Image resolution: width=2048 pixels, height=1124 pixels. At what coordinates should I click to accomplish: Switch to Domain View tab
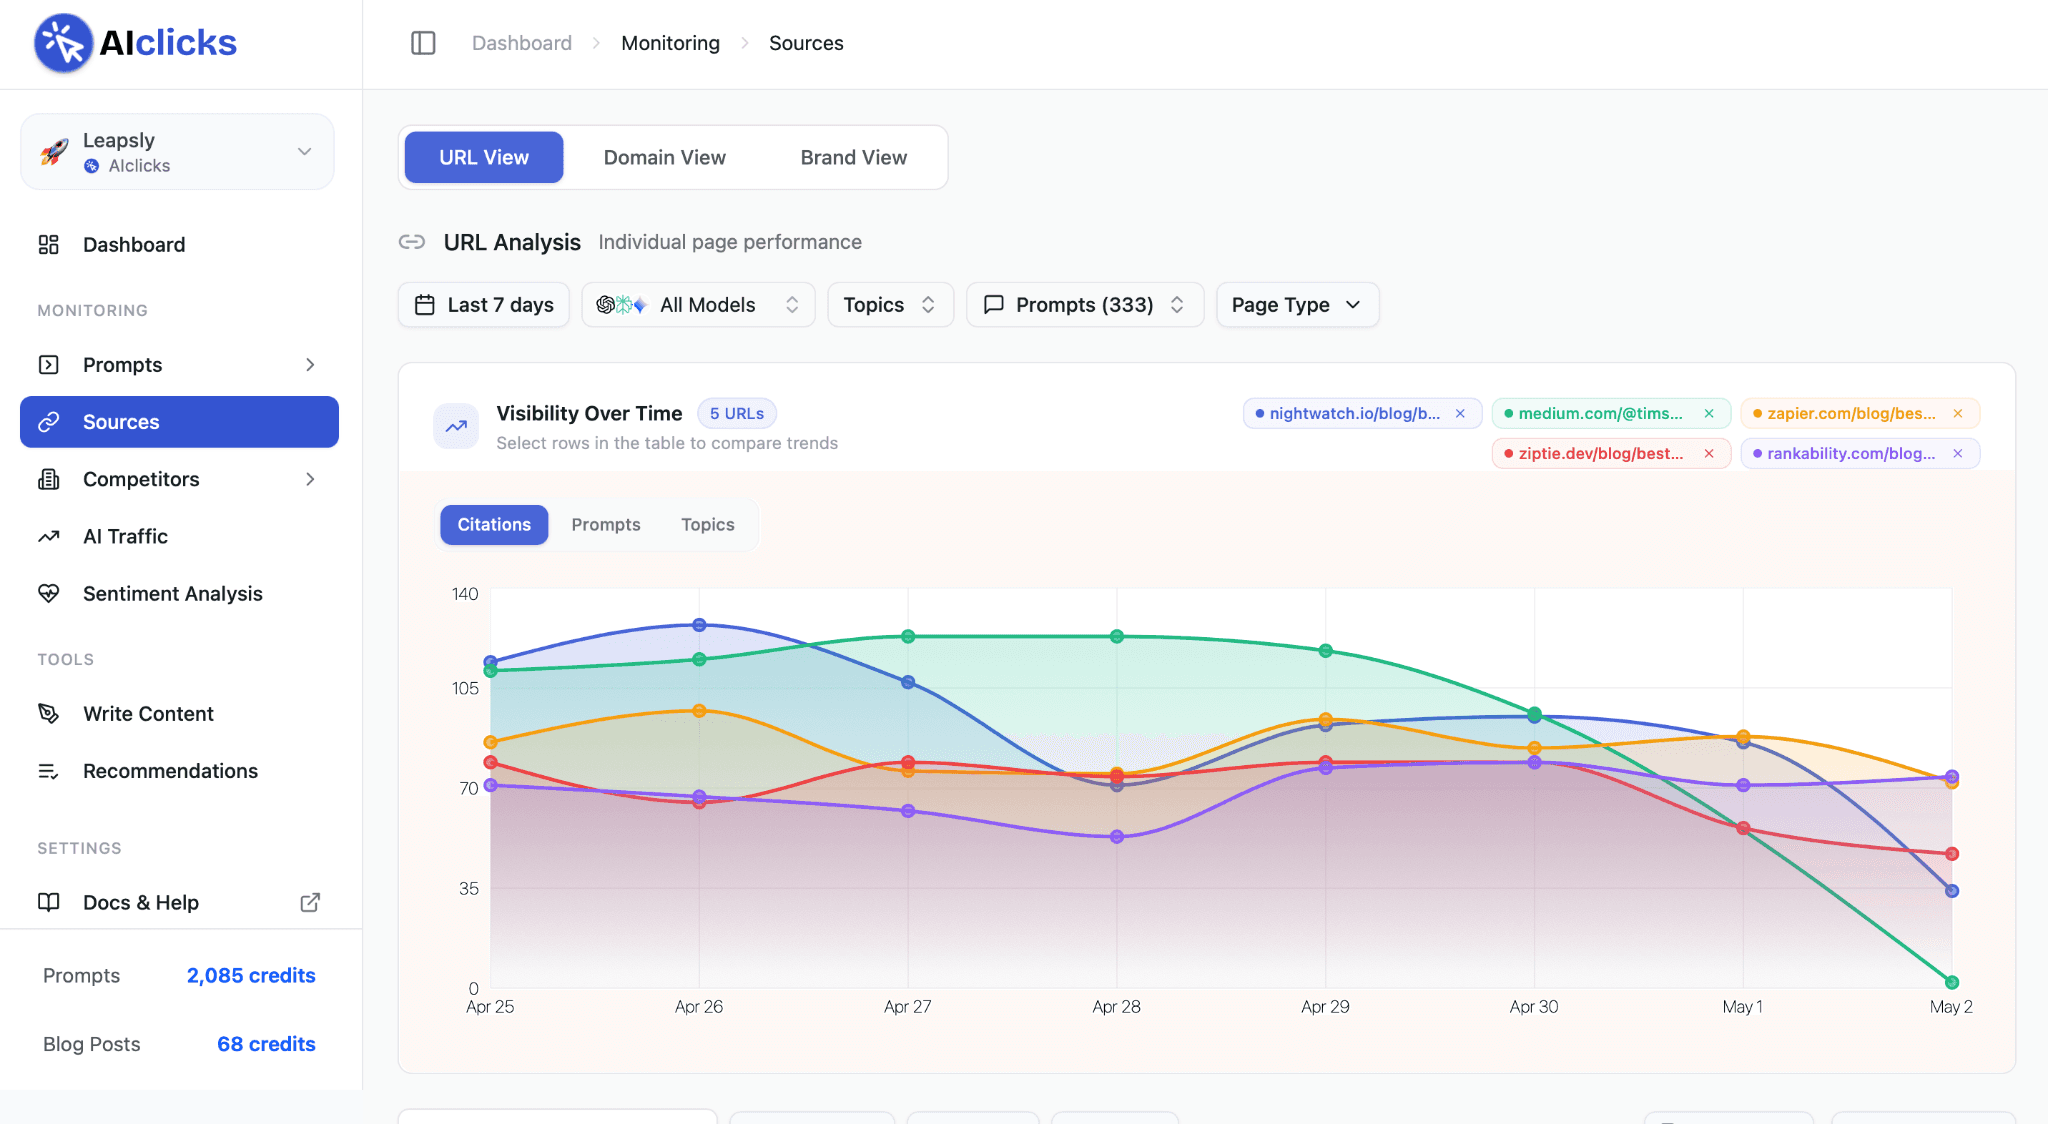(x=665, y=158)
